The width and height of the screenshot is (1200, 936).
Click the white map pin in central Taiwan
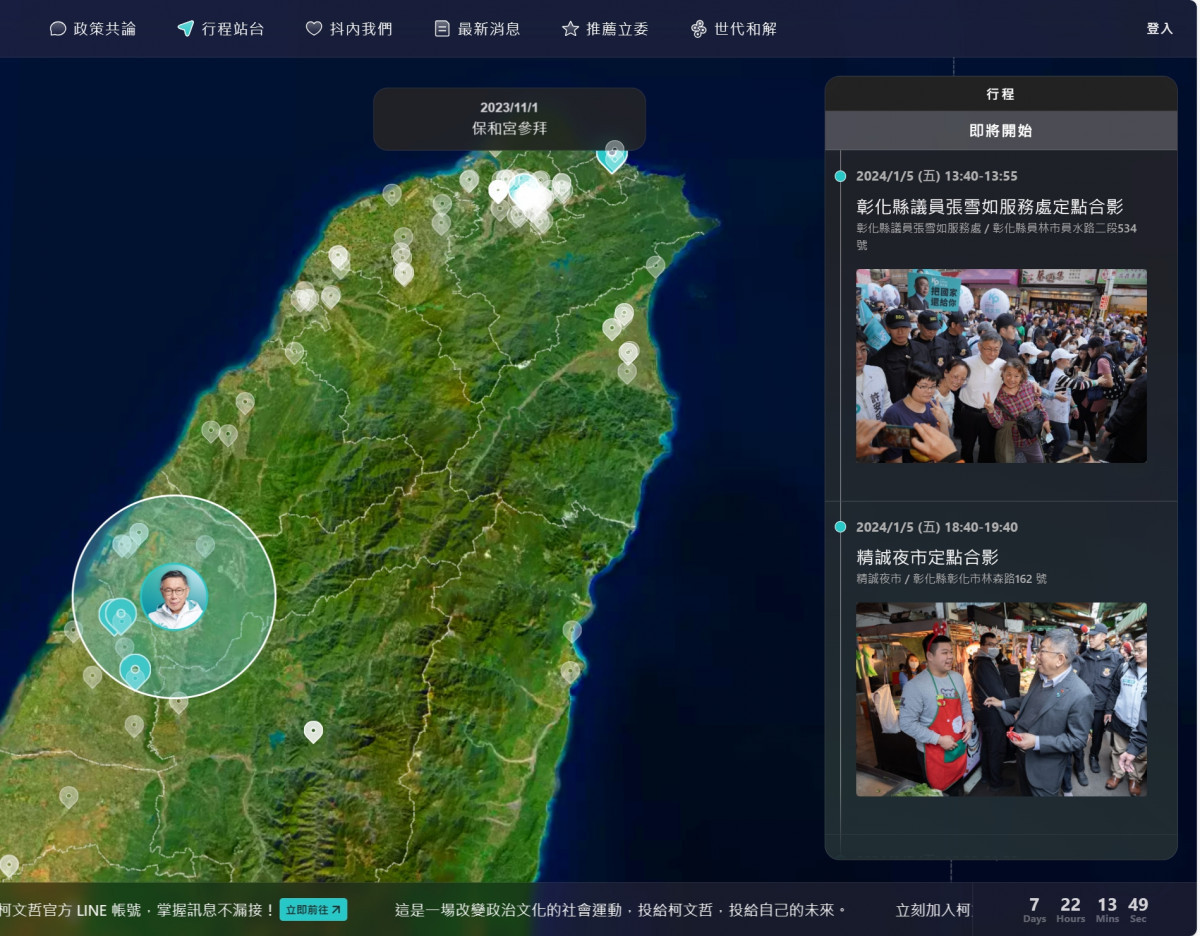(x=313, y=731)
